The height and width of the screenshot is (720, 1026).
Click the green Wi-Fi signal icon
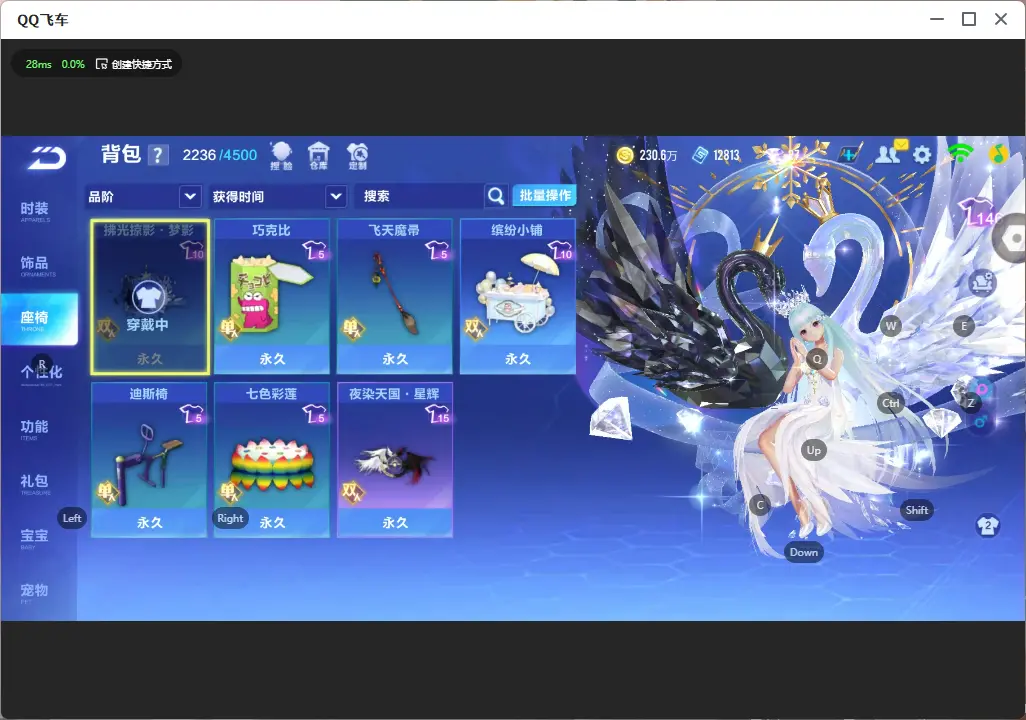pyautogui.click(x=960, y=153)
